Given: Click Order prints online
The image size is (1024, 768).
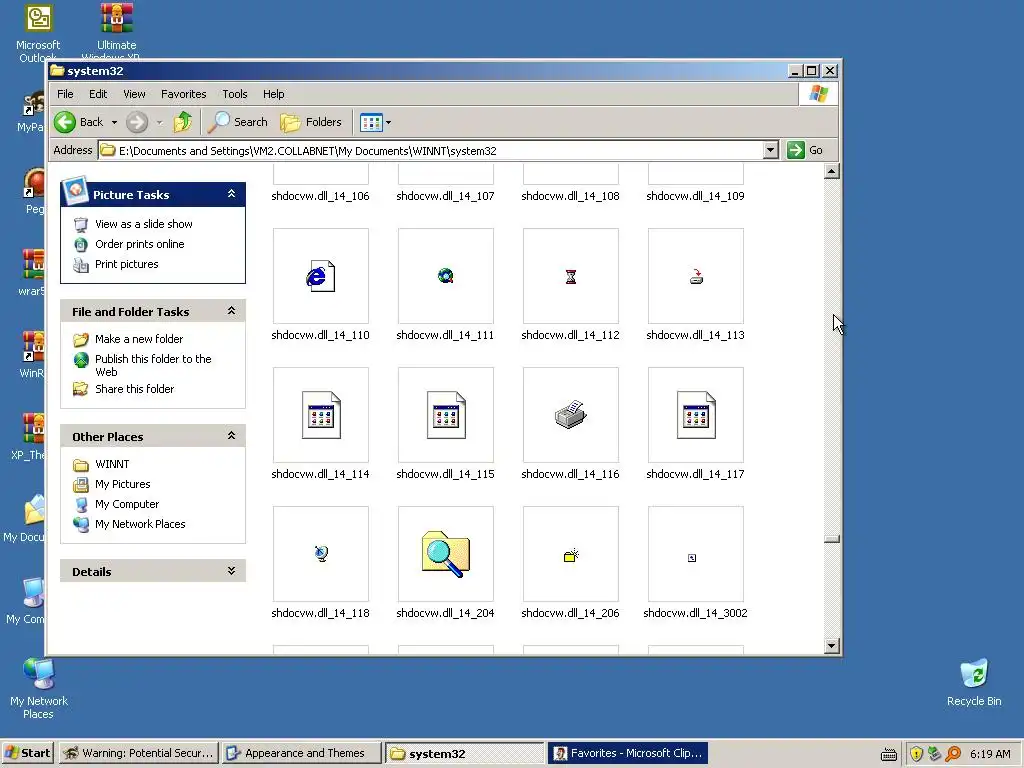Looking at the screenshot, I should 140,244.
